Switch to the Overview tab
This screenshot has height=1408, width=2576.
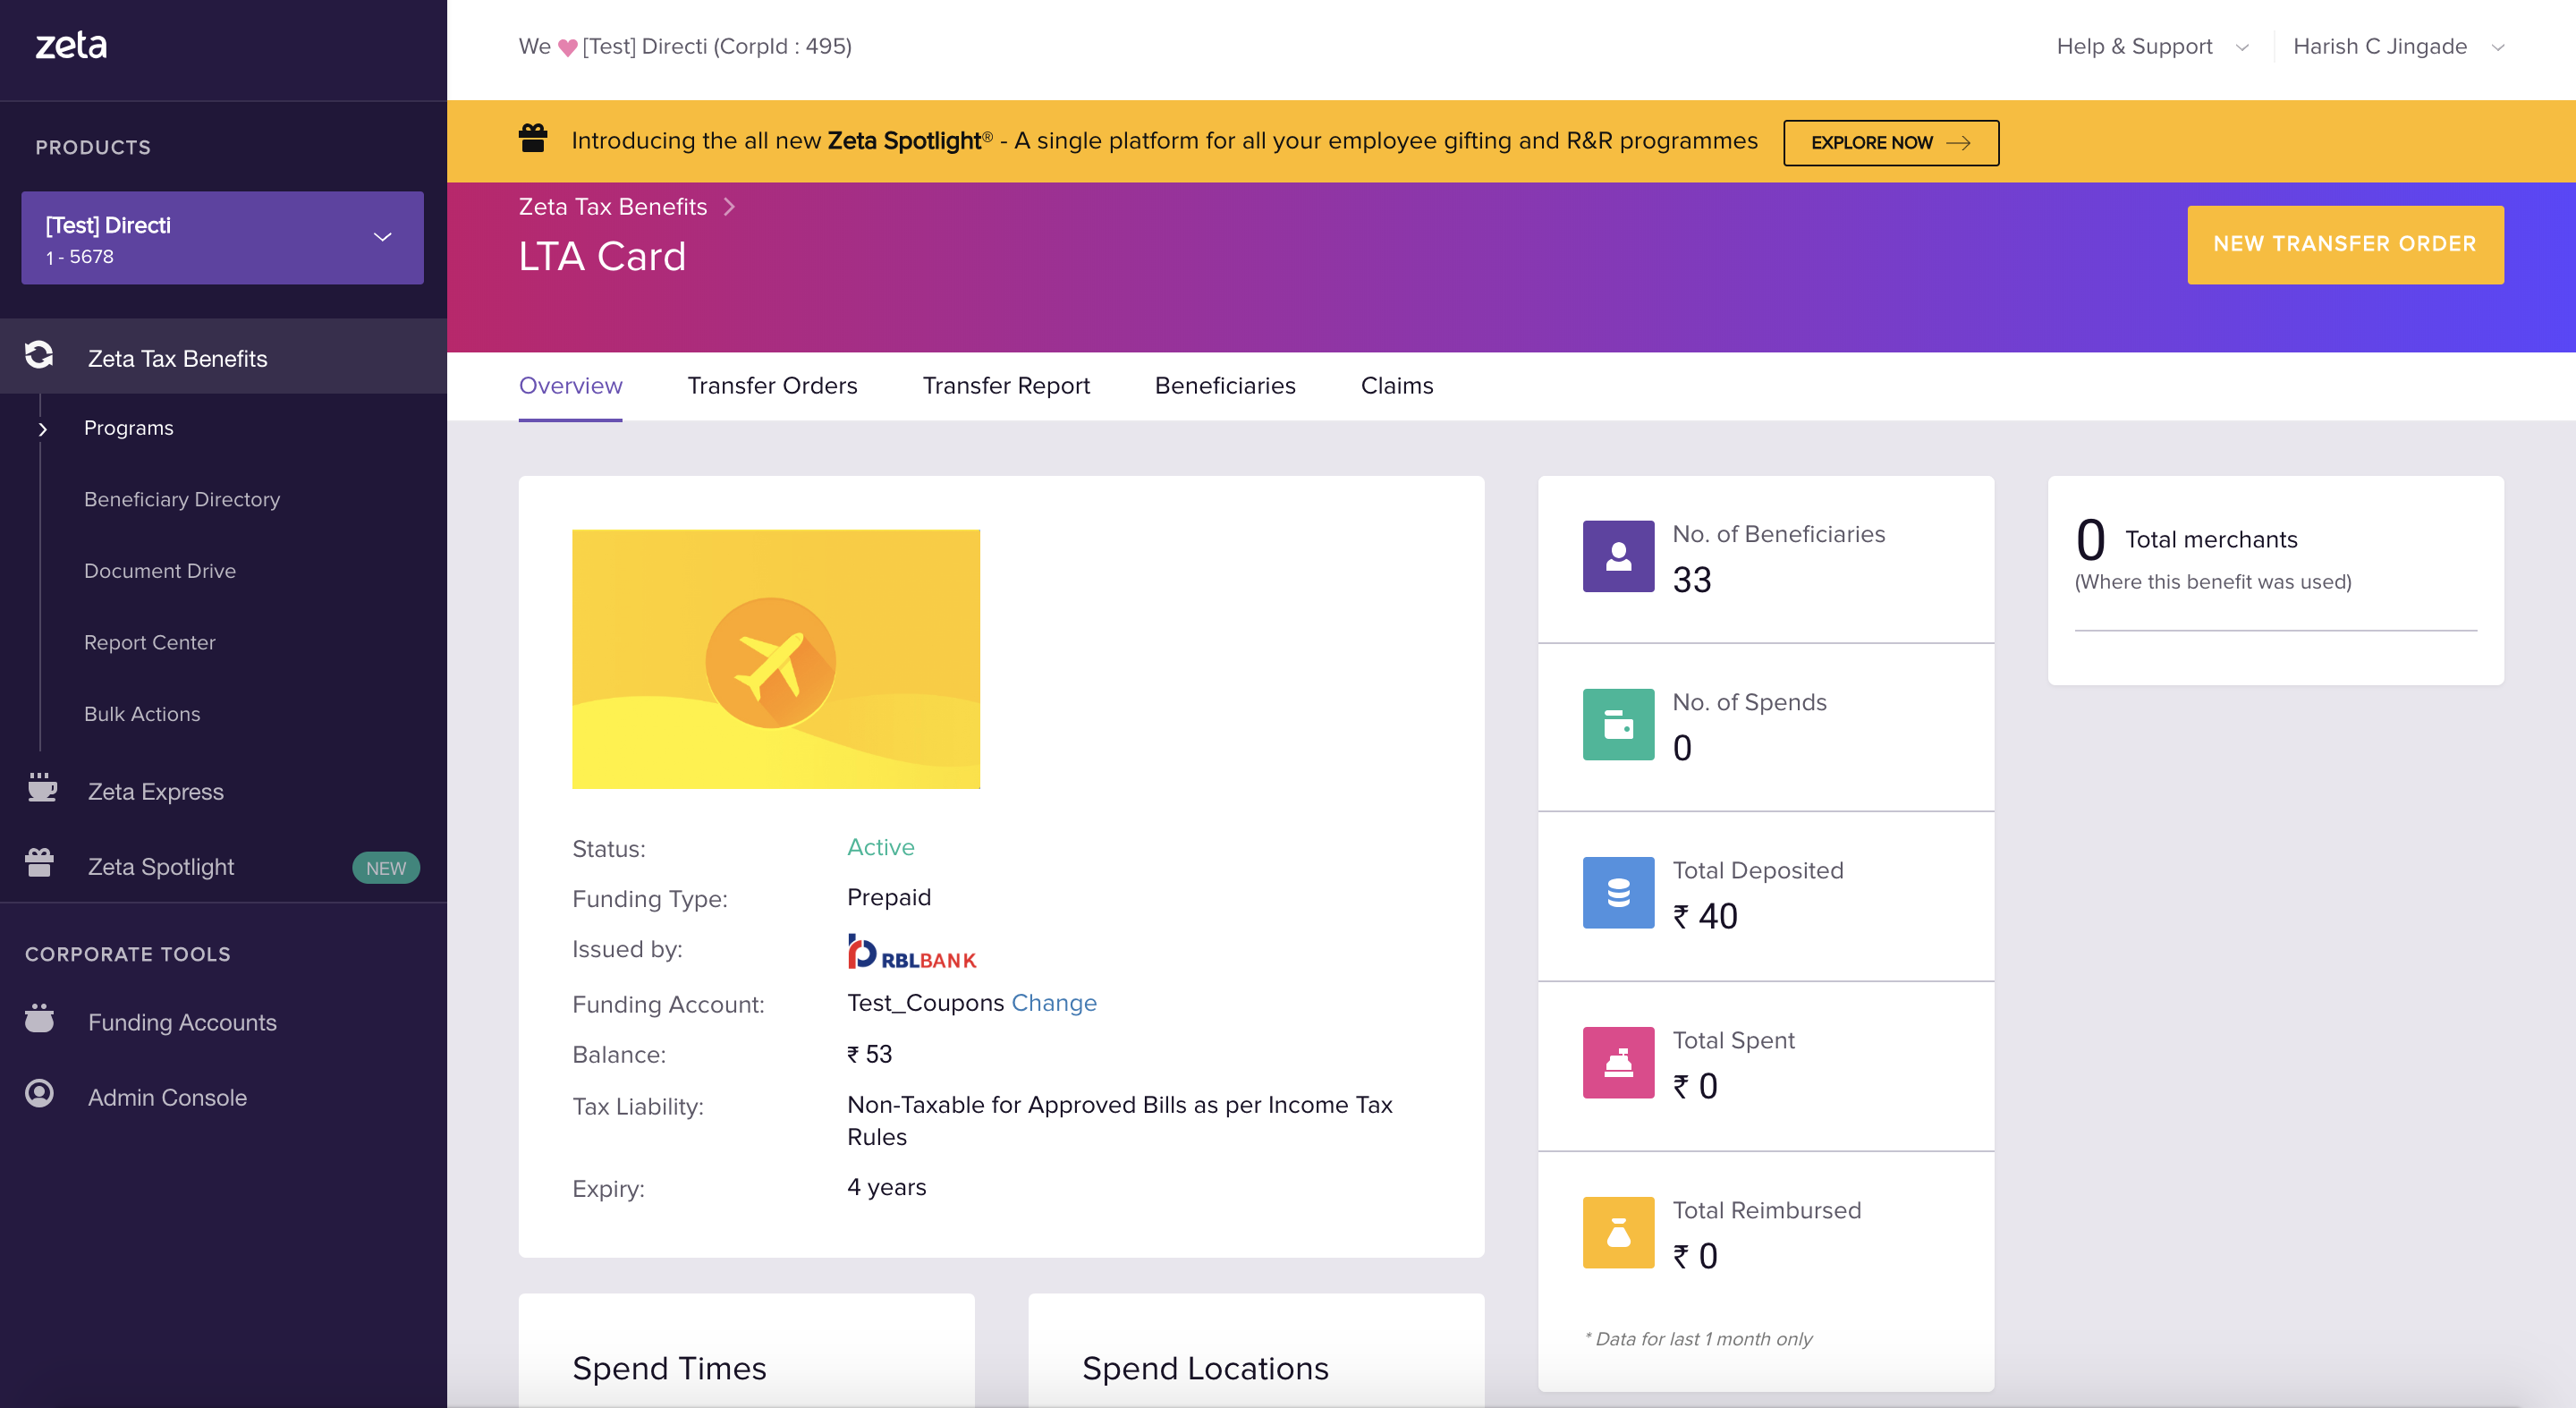point(570,386)
